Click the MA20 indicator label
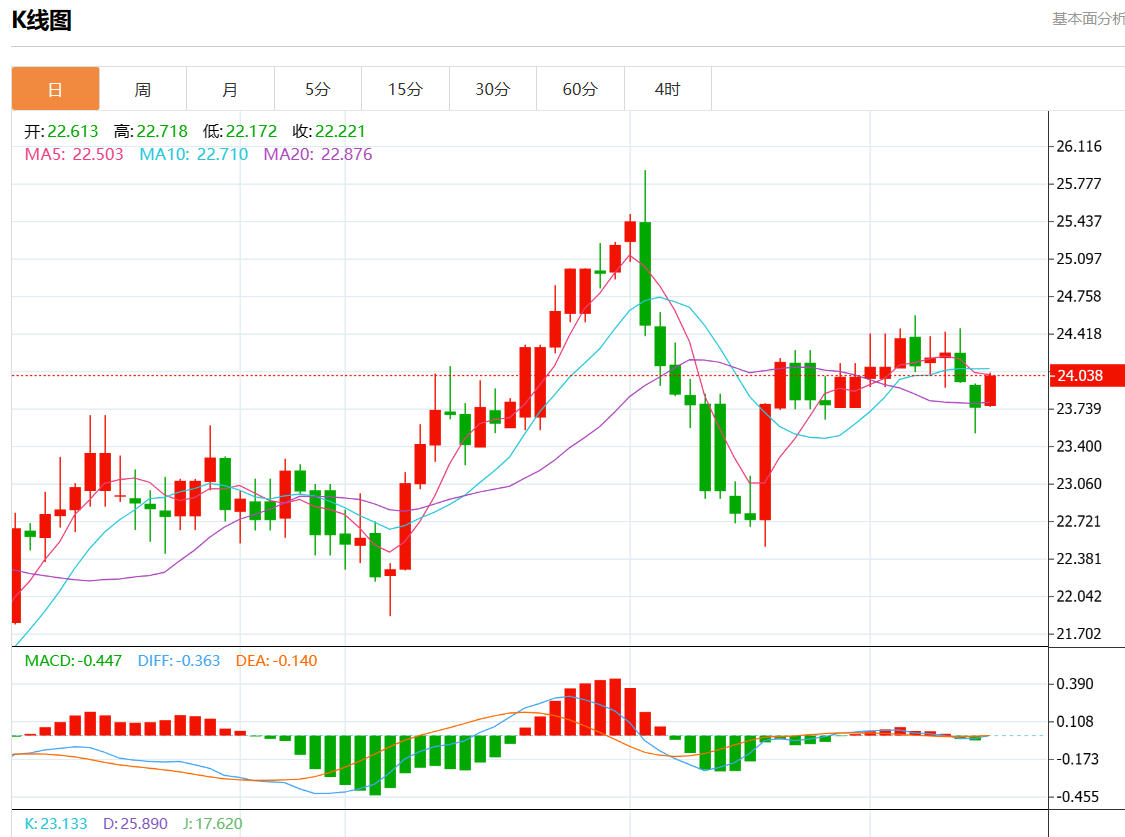Viewport: 1125px width, 837px height. point(317,154)
